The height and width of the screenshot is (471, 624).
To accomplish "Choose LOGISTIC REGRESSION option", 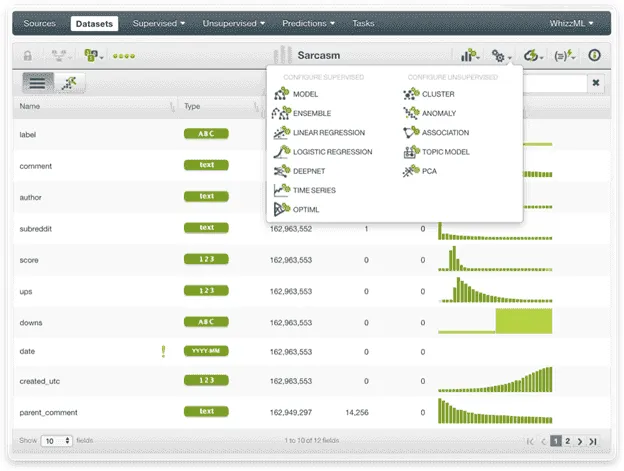I will 323,152.
